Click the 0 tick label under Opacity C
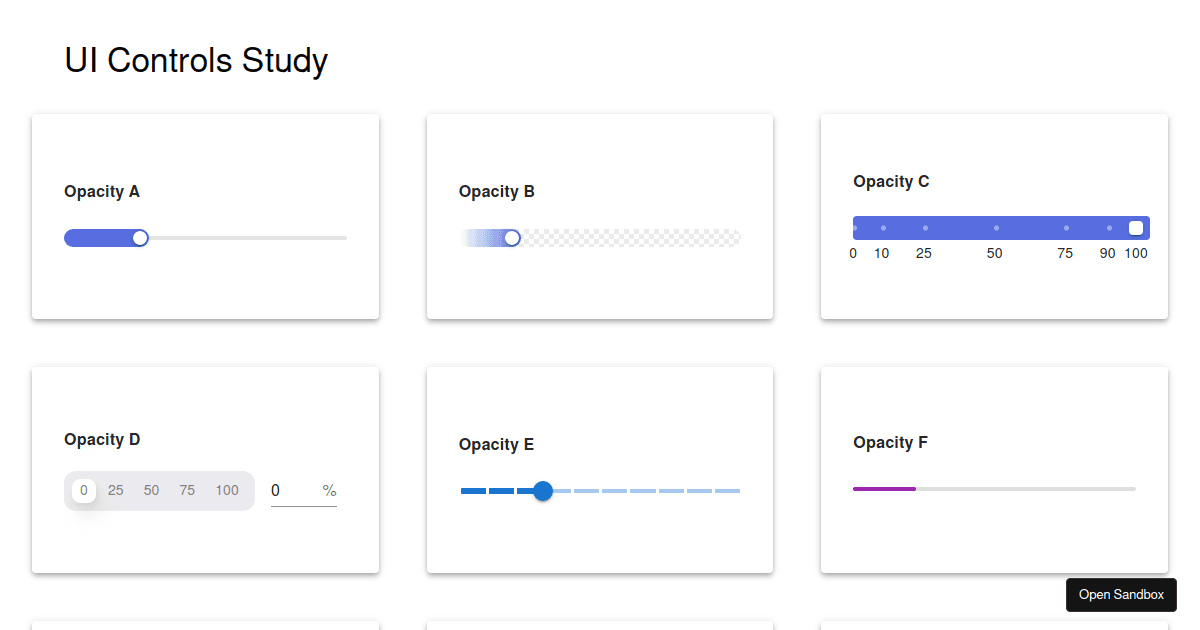Image resolution: width=1200 pixels, height=630 pixels. coord(853,253)
